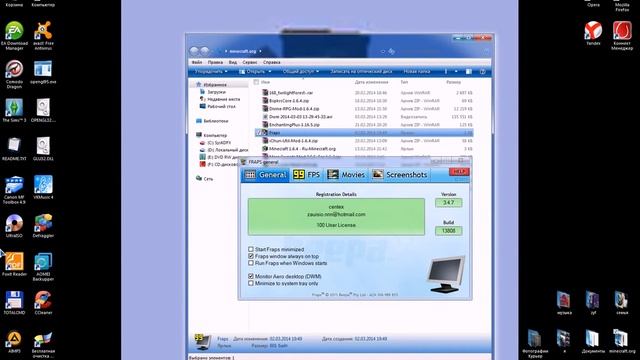
Task: Open the Фотографии desktop folder
Action: click(535, 344)
